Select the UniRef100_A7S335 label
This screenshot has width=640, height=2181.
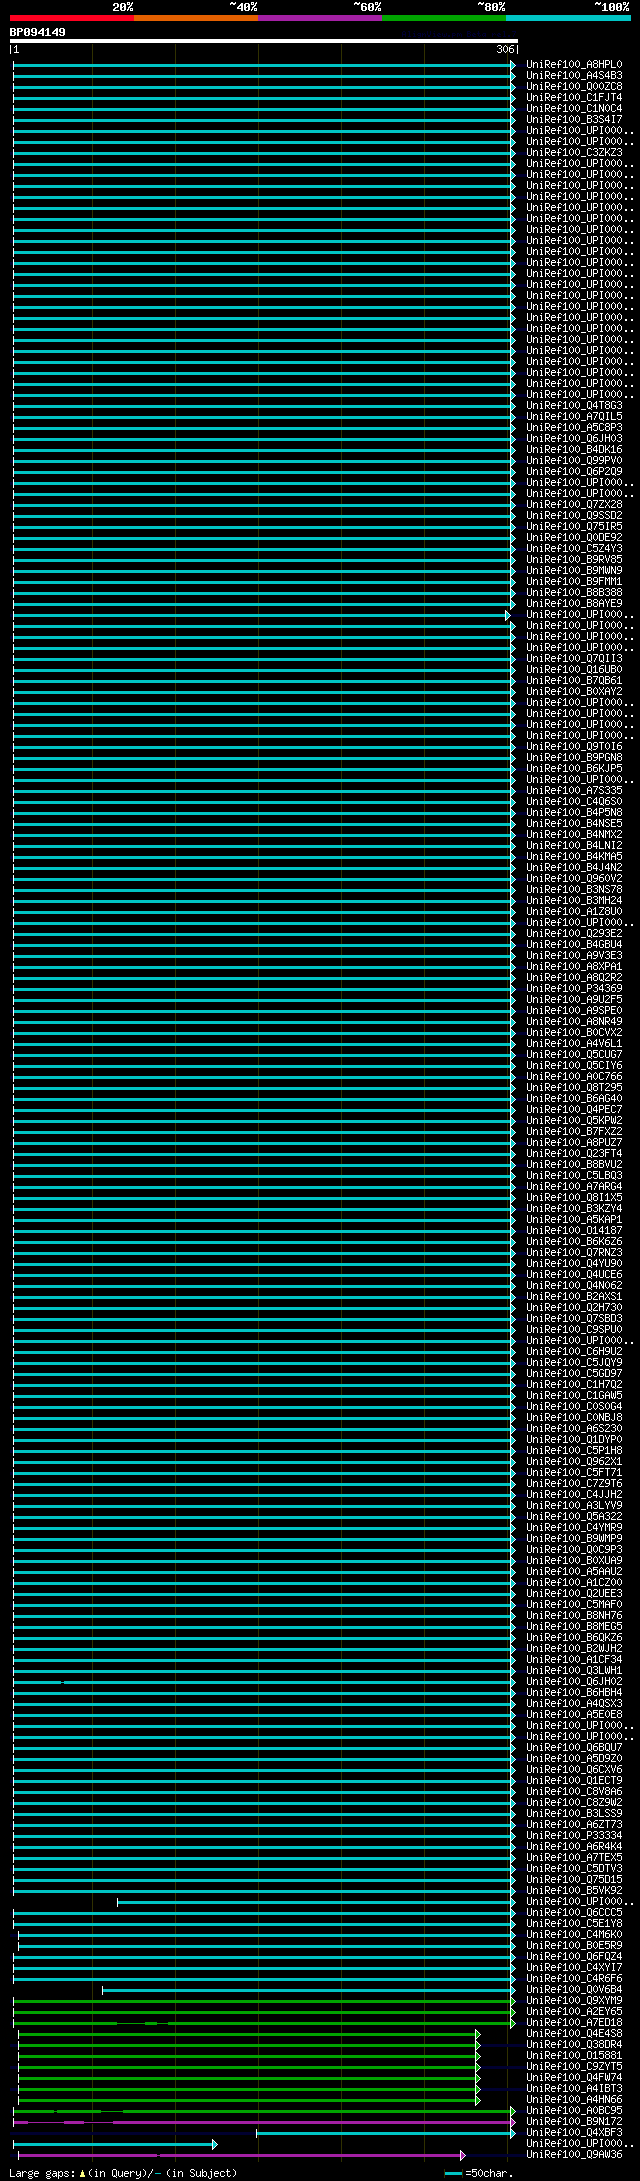click(574, 790)
